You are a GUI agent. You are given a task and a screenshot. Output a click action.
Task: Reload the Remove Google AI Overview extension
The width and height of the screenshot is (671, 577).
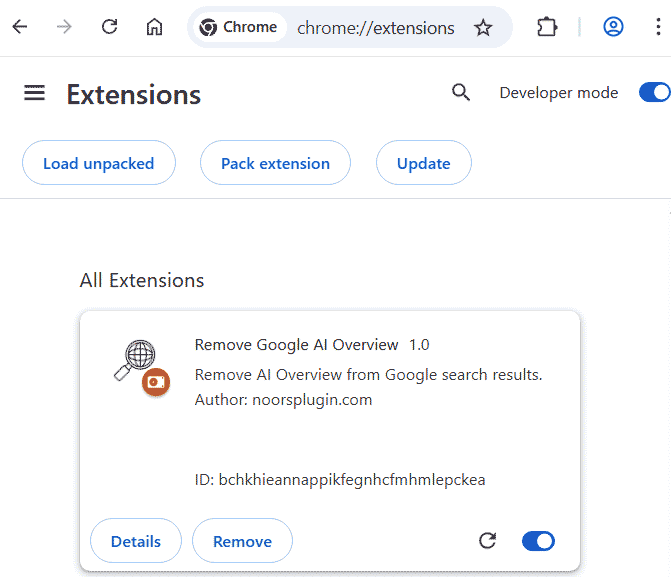[x=487, y=541]
